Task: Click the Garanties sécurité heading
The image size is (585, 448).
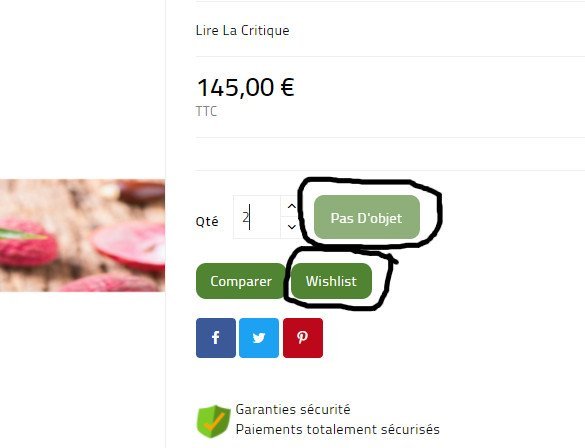Action: pos(293,409)
